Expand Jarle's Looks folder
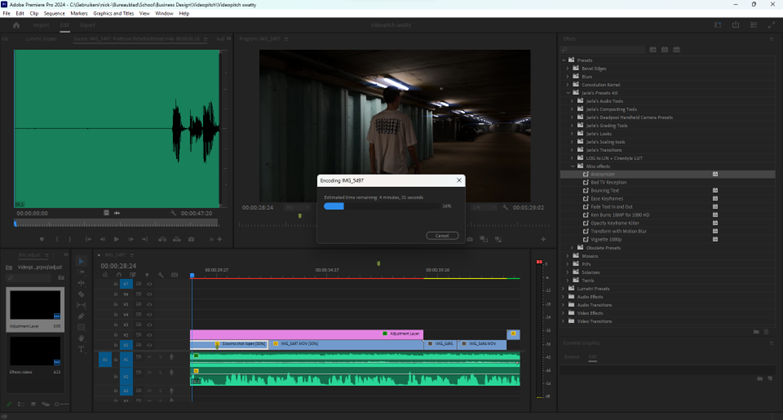The height and width of the screenshot is (420, 783). tap(572, 133)
